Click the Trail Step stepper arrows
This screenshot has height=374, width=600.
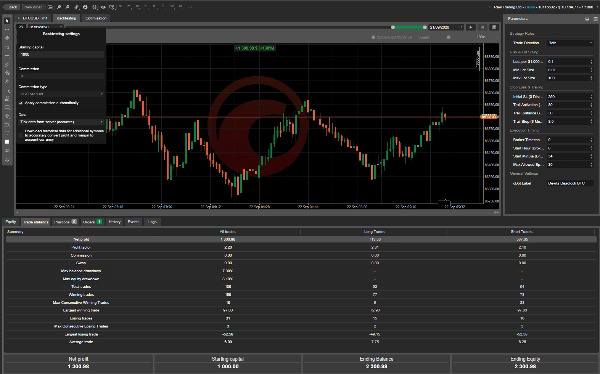pos(591,121)
